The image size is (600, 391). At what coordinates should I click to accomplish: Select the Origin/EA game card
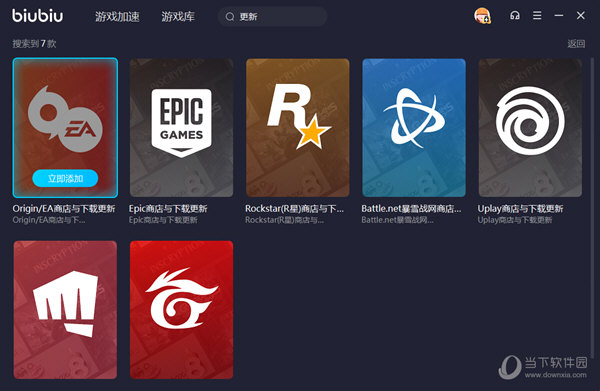point(65,128)
